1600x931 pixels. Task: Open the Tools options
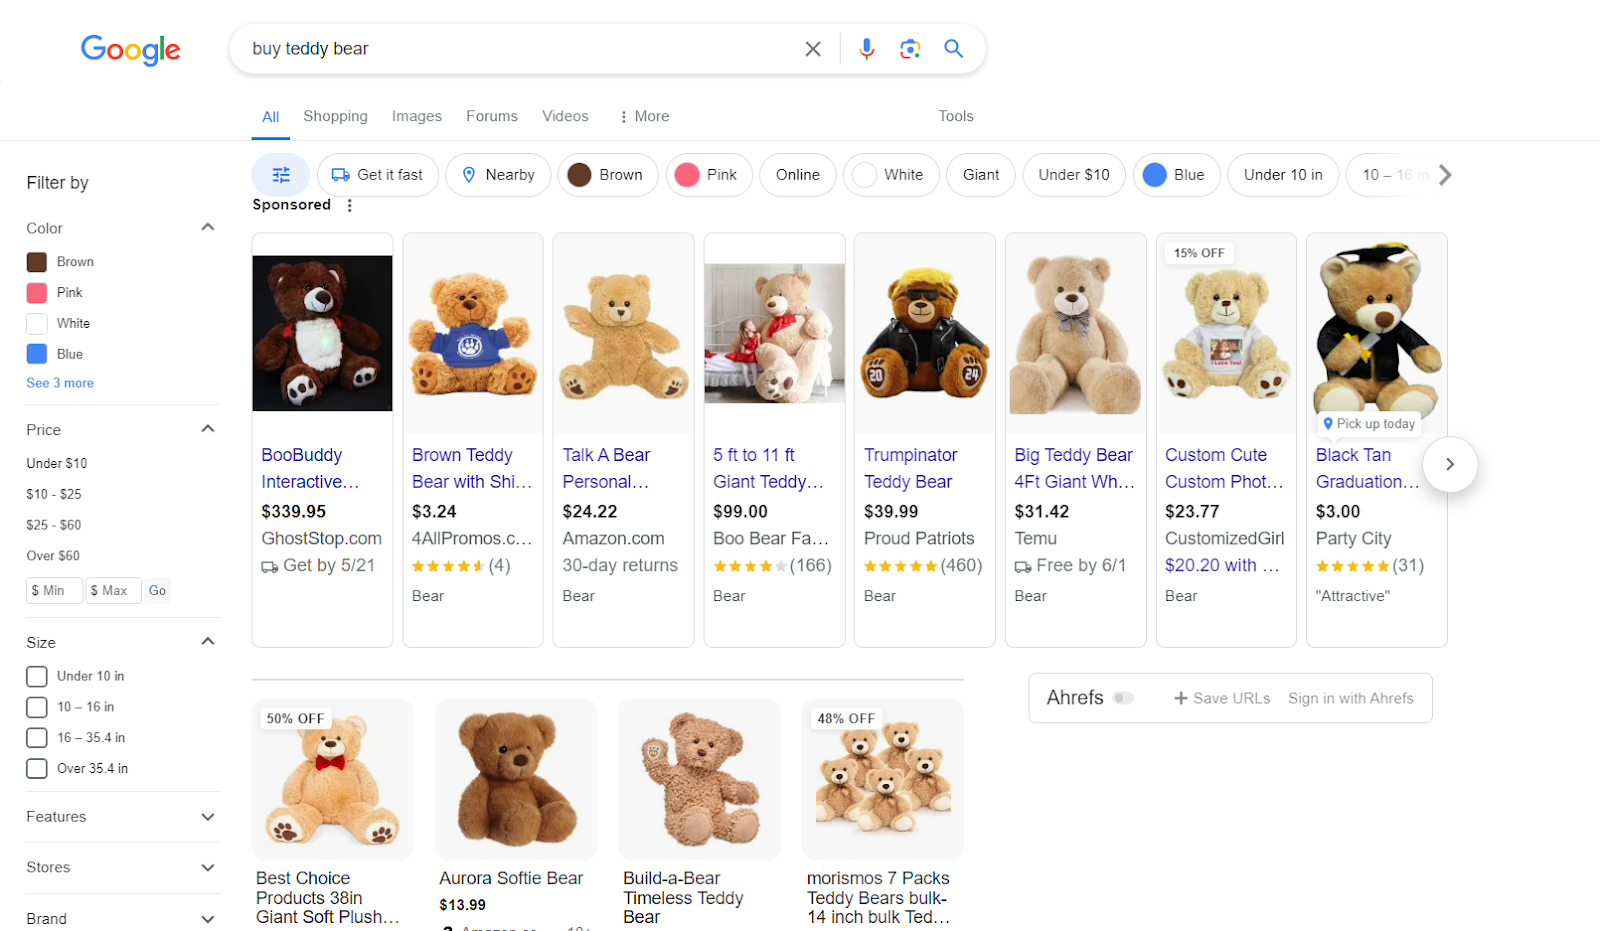pos(955,116)
